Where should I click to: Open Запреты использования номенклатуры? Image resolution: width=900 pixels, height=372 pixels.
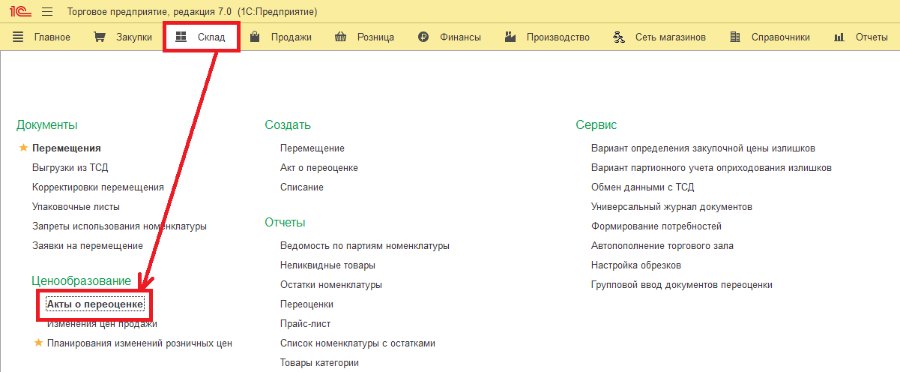pyautogui.click(x=119, y=226)
